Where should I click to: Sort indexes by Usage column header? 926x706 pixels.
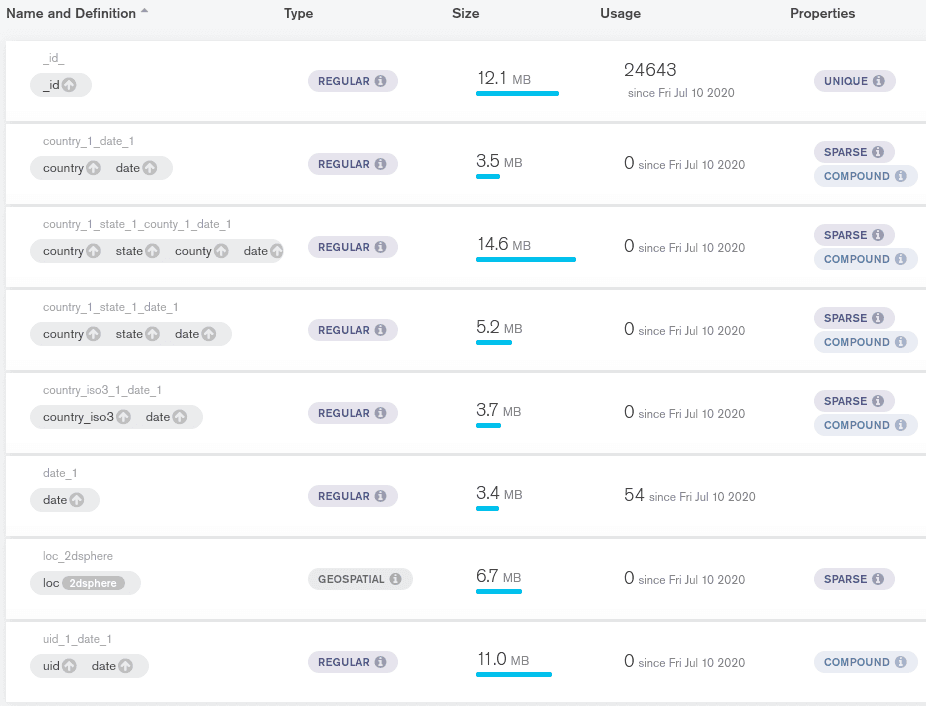point(620,13)
